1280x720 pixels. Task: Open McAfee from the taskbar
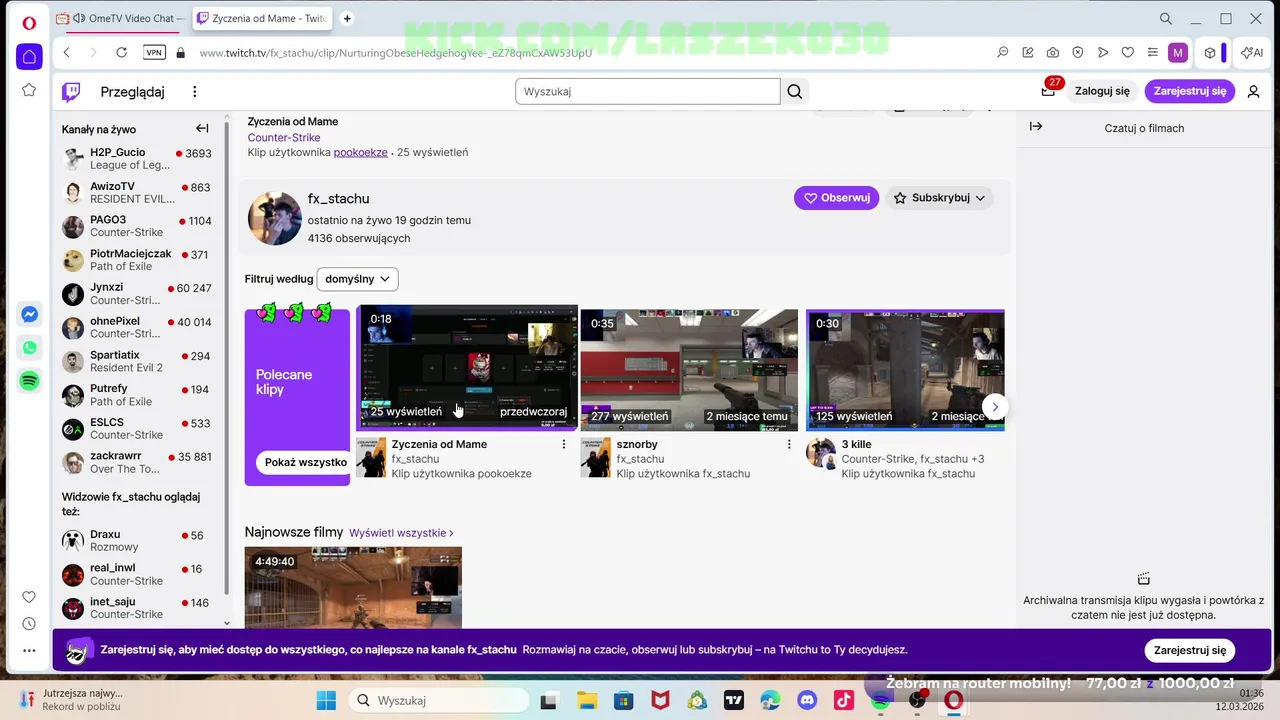[660, 701]
